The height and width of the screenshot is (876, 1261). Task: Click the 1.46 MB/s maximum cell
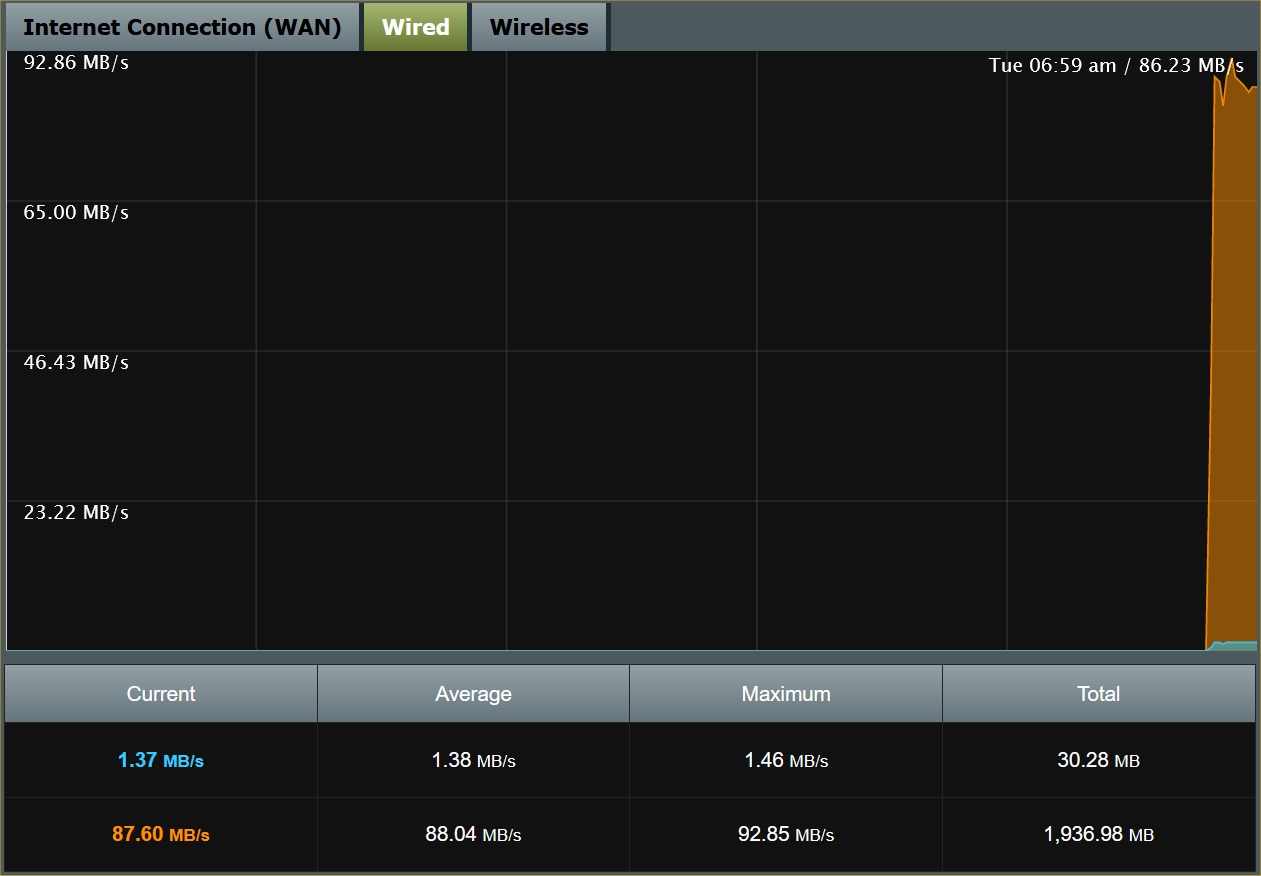[x=786, y=760]
